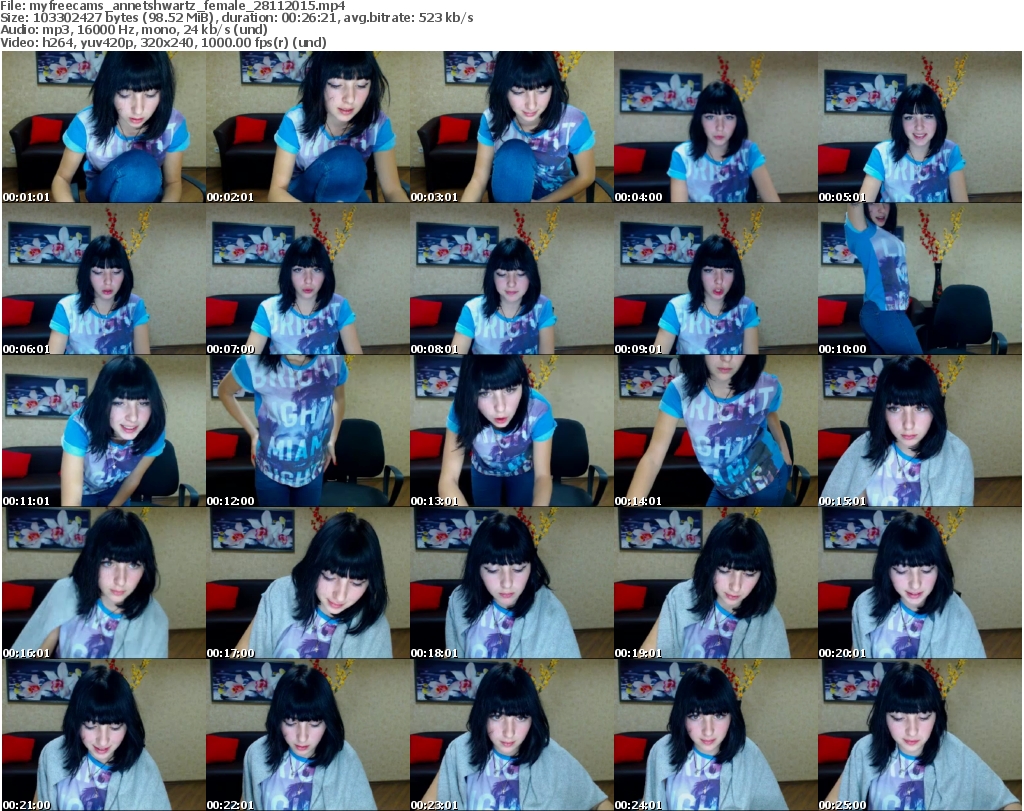Screen dimensions: 1024x811
Task: Select the thumbnail labeled 00:18:01
Action: (x=511, y=583)
